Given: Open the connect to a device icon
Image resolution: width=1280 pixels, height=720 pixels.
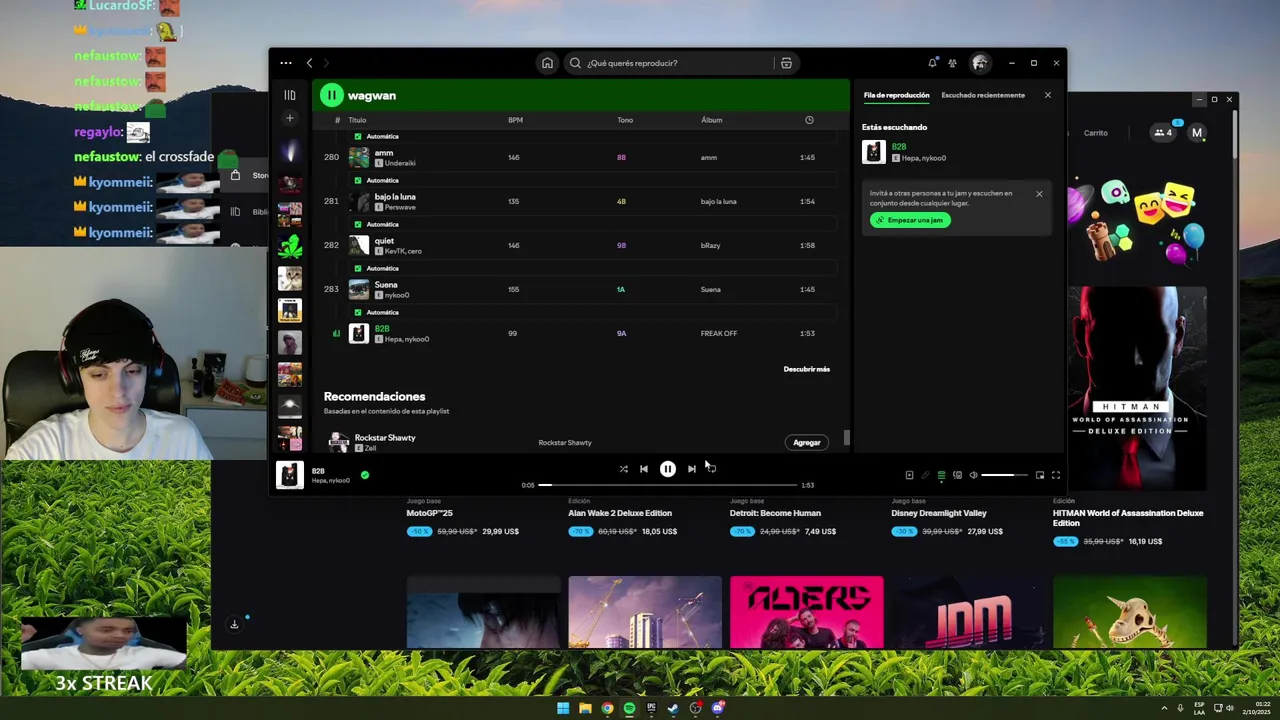Looking at the screenshot, I should (x=957, y=475).
